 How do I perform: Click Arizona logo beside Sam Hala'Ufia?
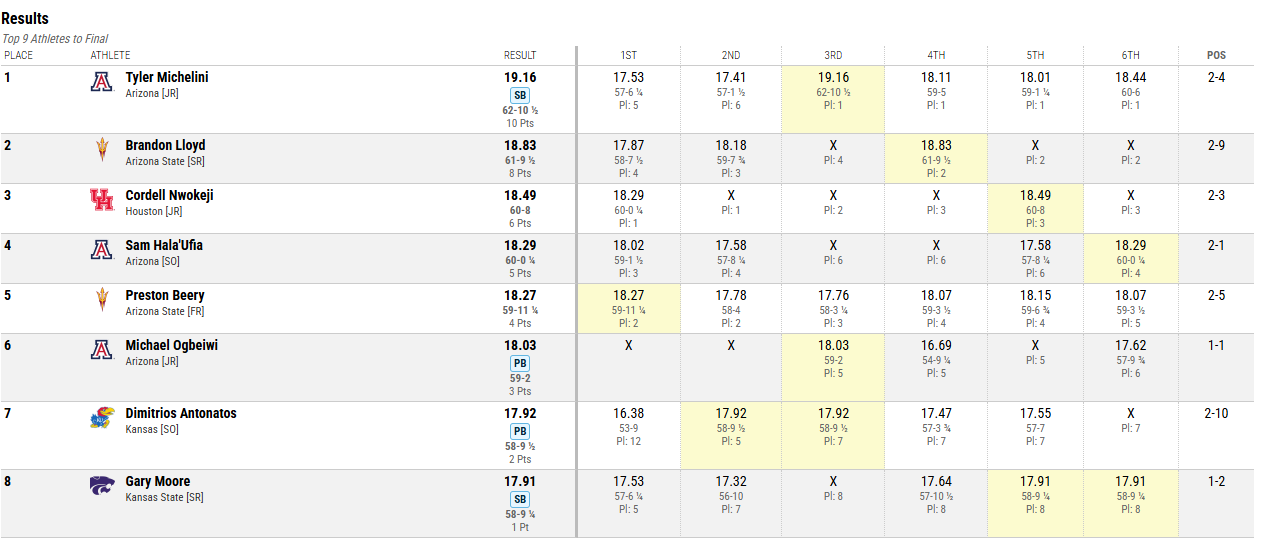click(x=102, y=251)
